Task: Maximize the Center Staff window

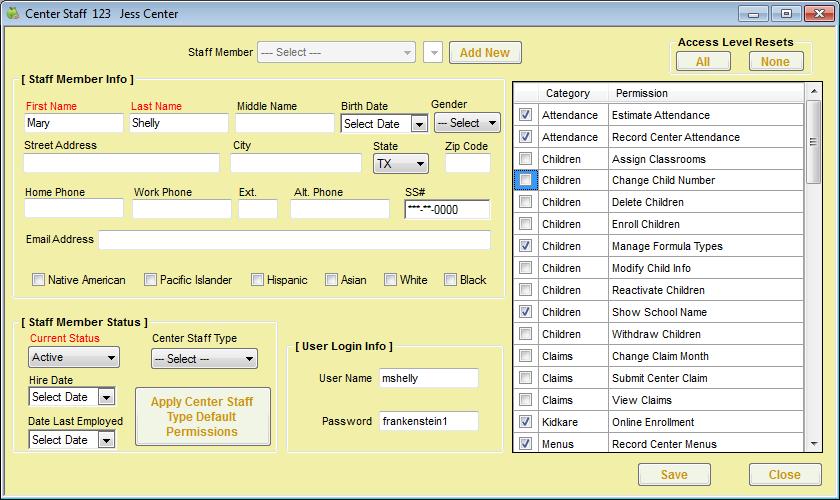Action: tap(786, 14)
